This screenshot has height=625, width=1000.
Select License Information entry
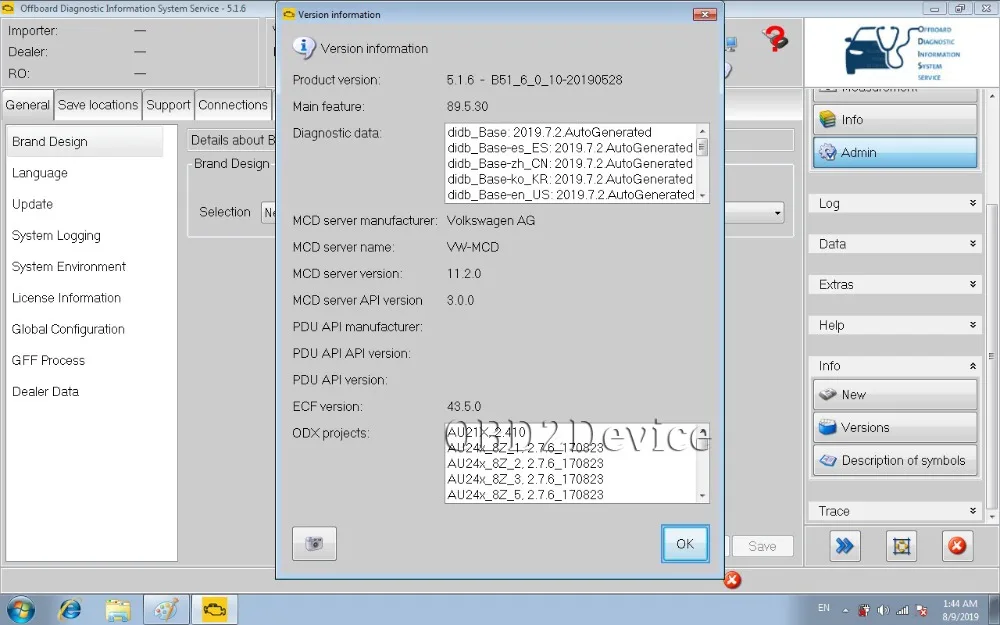(66, 298)
